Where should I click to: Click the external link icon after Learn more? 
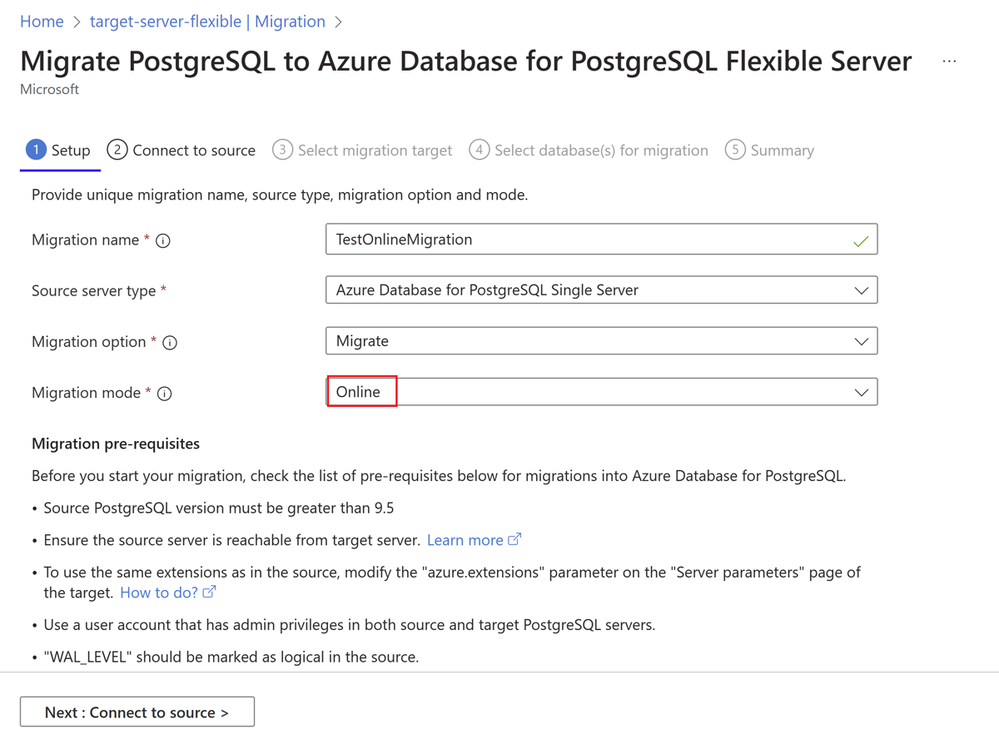tap(514, 540)
